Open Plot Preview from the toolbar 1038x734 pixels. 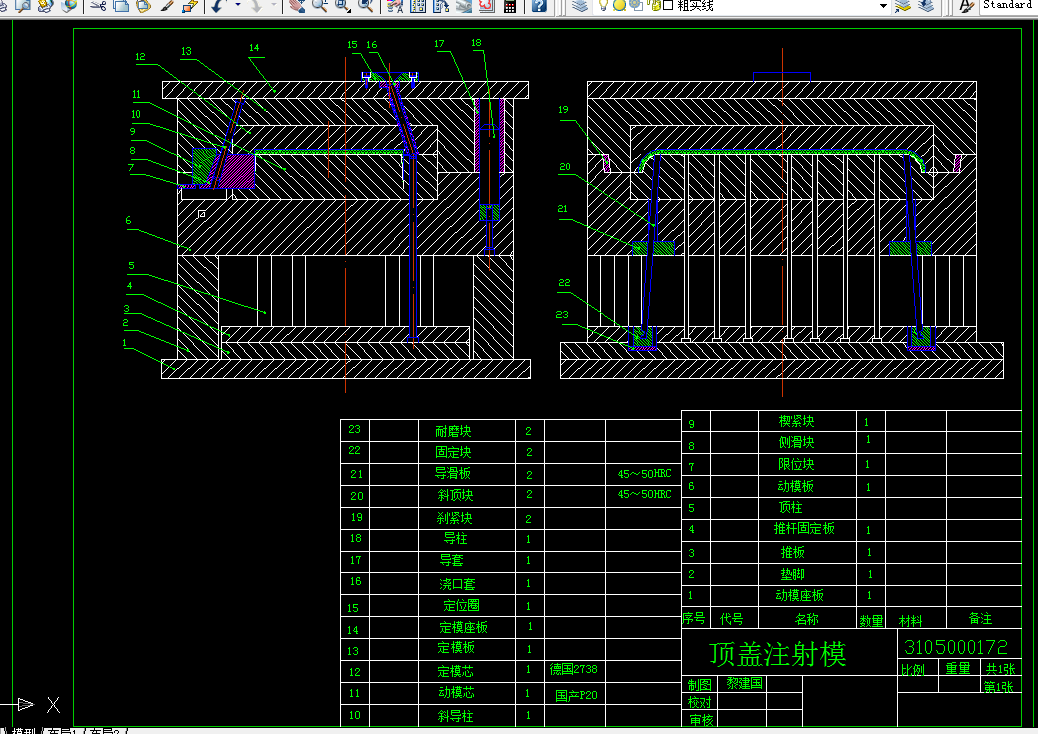click(23, 6)
